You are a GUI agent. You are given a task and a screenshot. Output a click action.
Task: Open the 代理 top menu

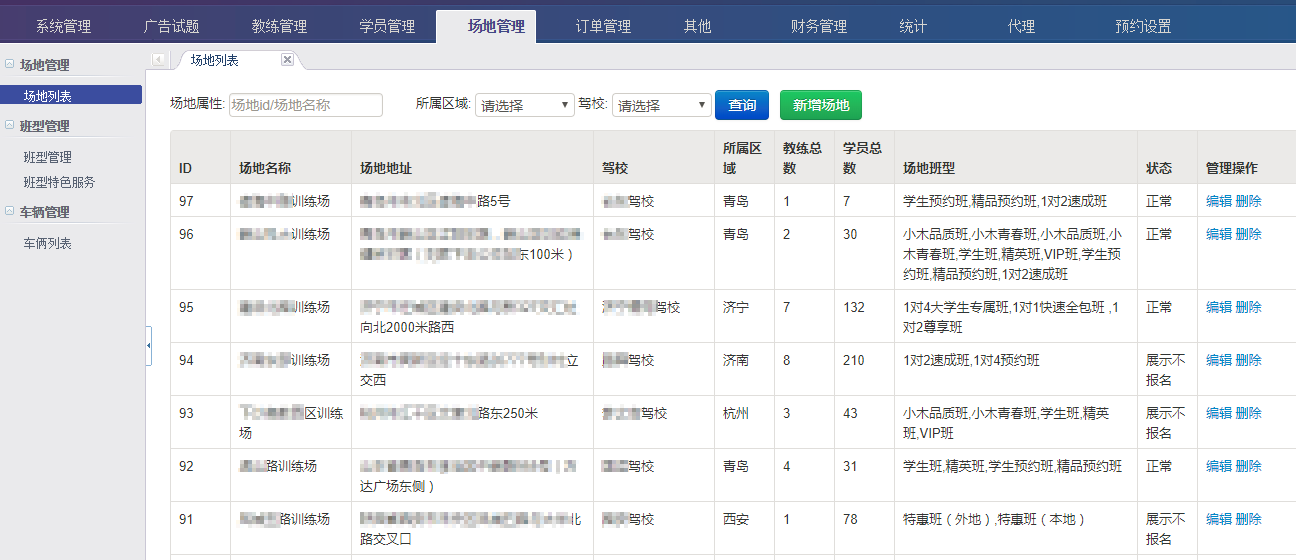click(1021, 27)
